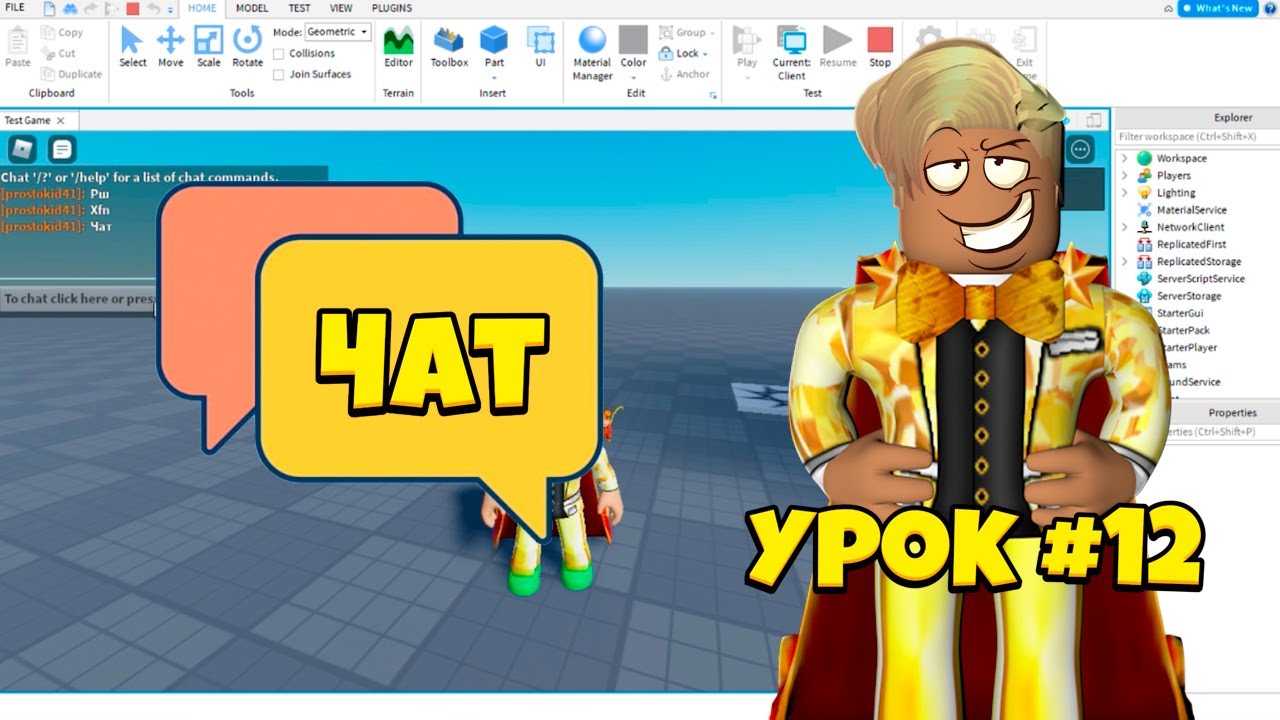Click the Duplicate button
The image size is (1280, 720).
click(x=71, y=75)
